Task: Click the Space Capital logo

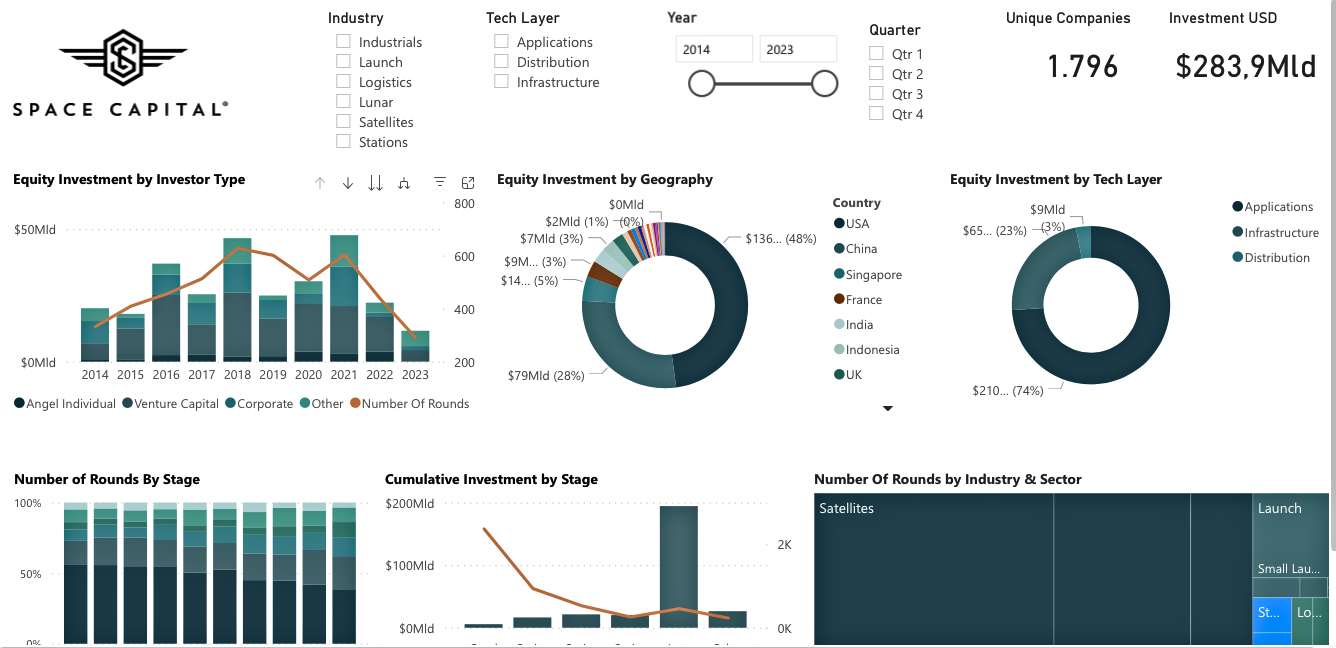Action: (121, 73)
